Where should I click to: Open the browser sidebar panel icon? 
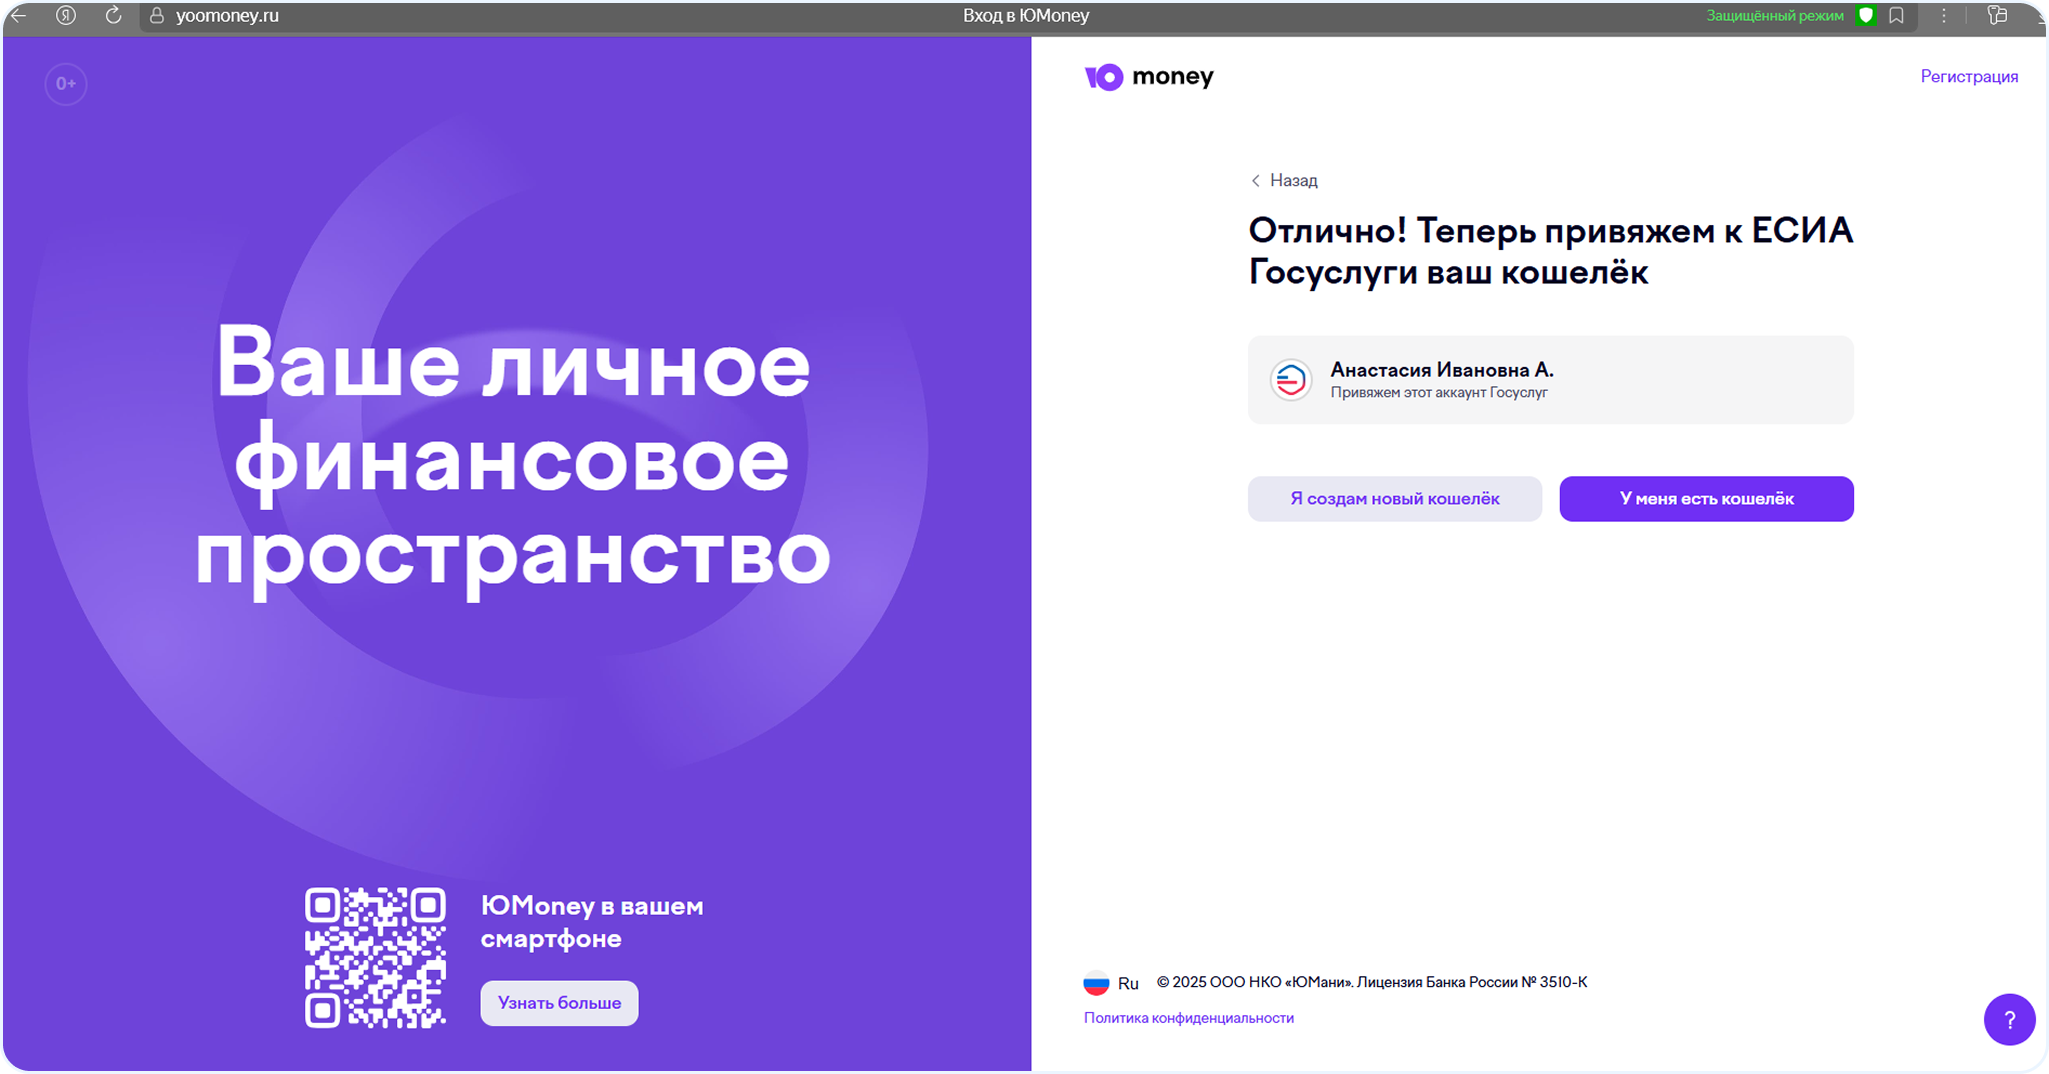1997,16
